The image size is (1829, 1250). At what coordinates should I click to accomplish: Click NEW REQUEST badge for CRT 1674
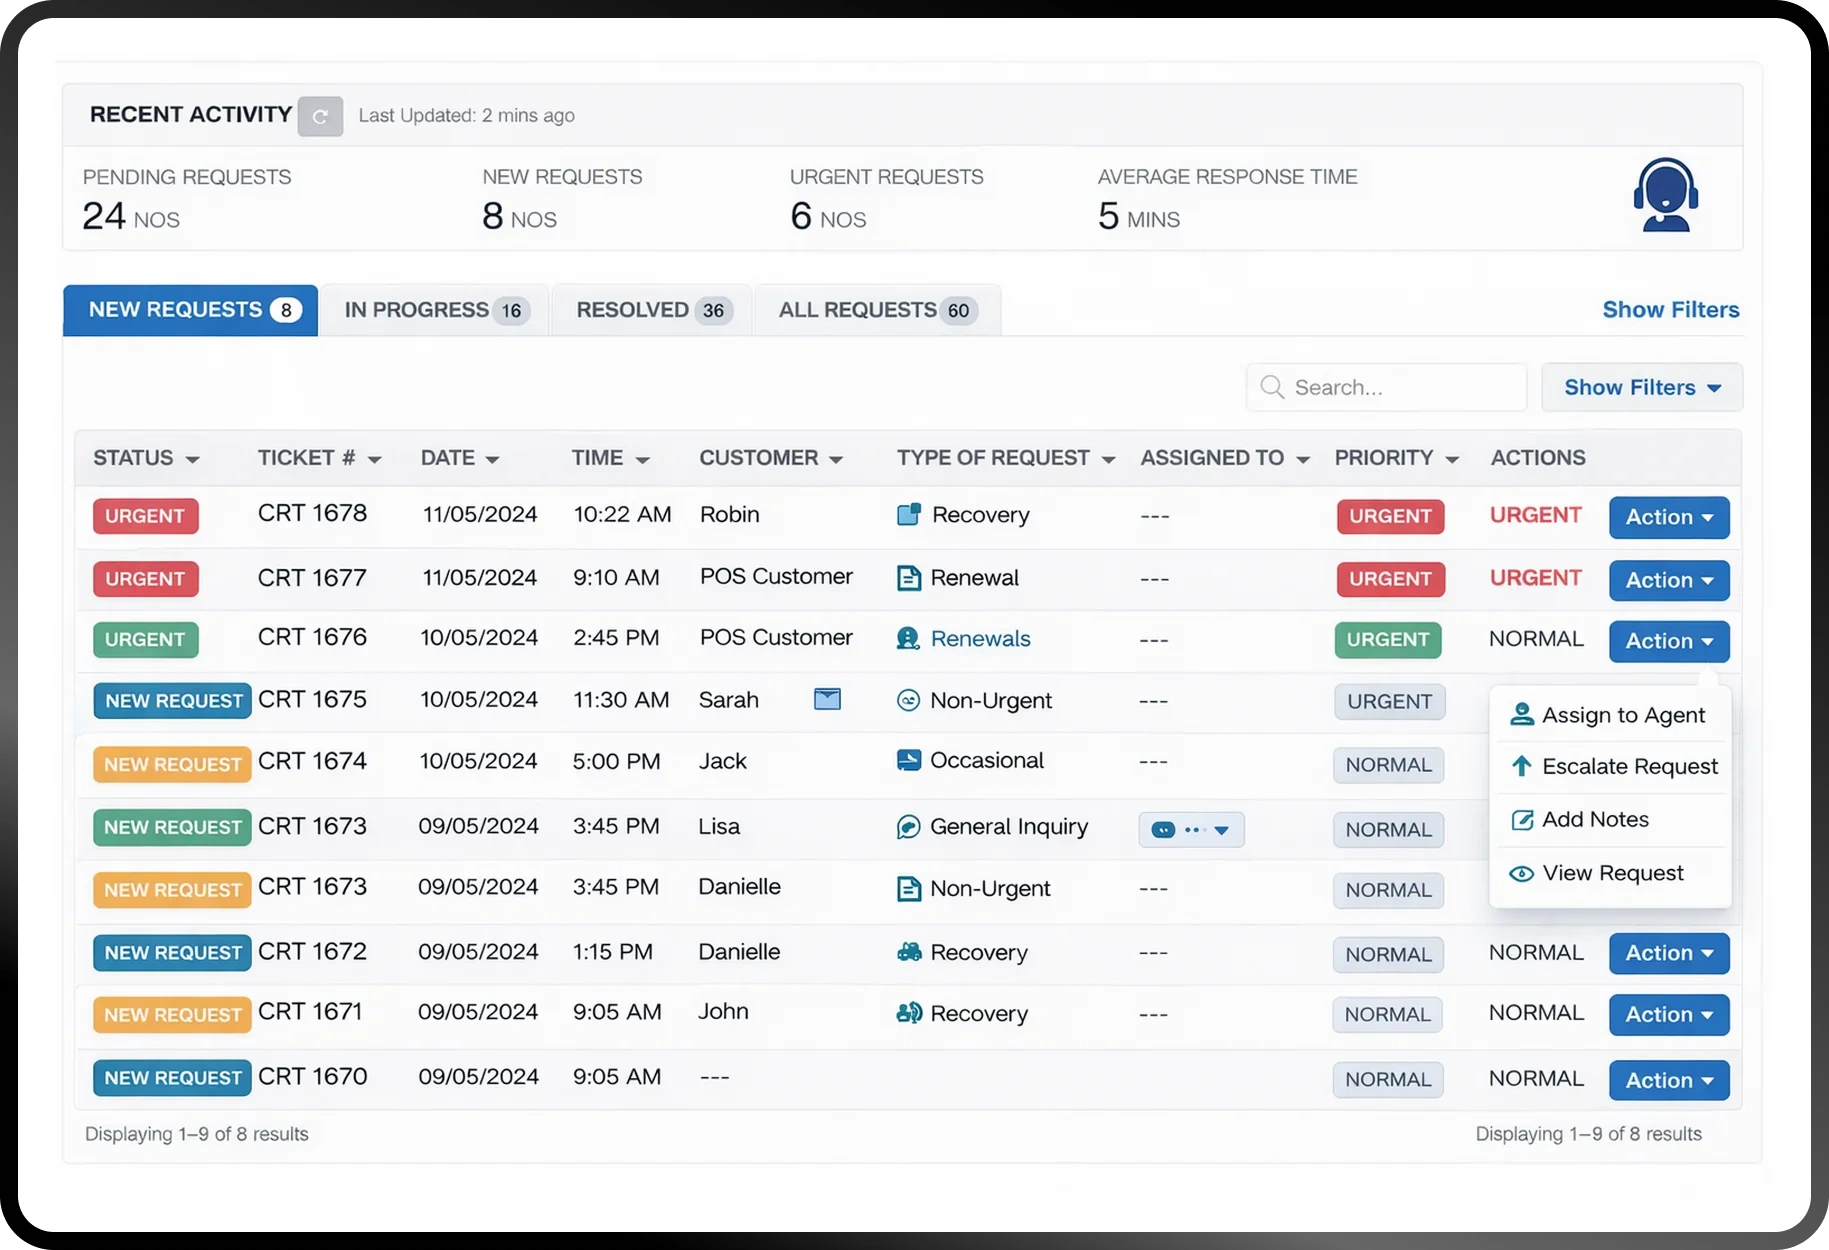172,764
